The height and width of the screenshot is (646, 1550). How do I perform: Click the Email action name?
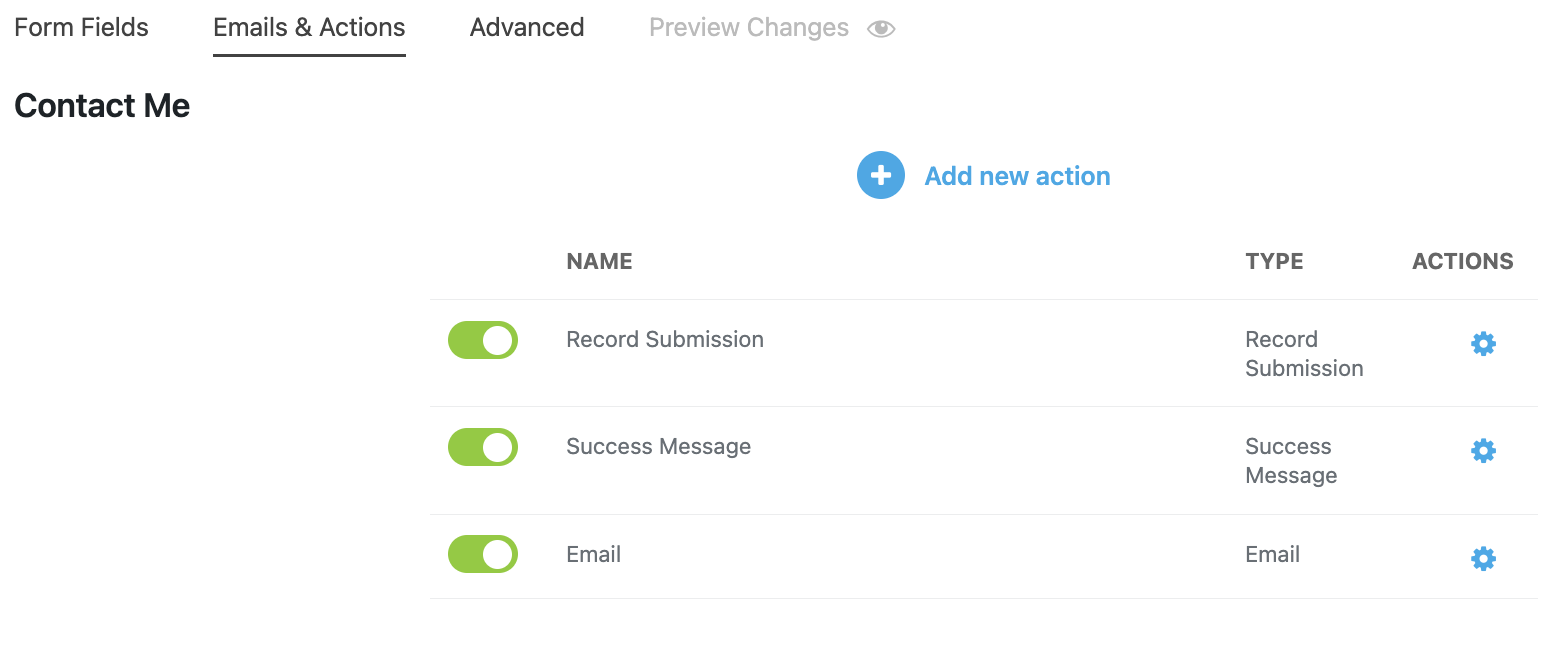(x=594, y=555)
